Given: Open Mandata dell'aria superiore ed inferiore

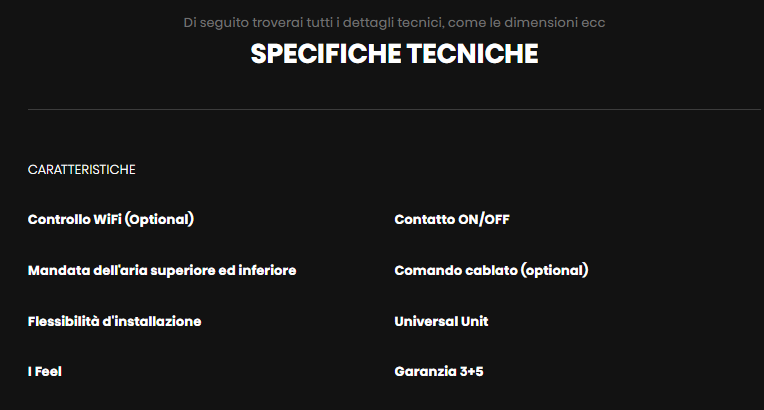Looking at the screenshot, I should pyautogui.click(x=162, y=270).
